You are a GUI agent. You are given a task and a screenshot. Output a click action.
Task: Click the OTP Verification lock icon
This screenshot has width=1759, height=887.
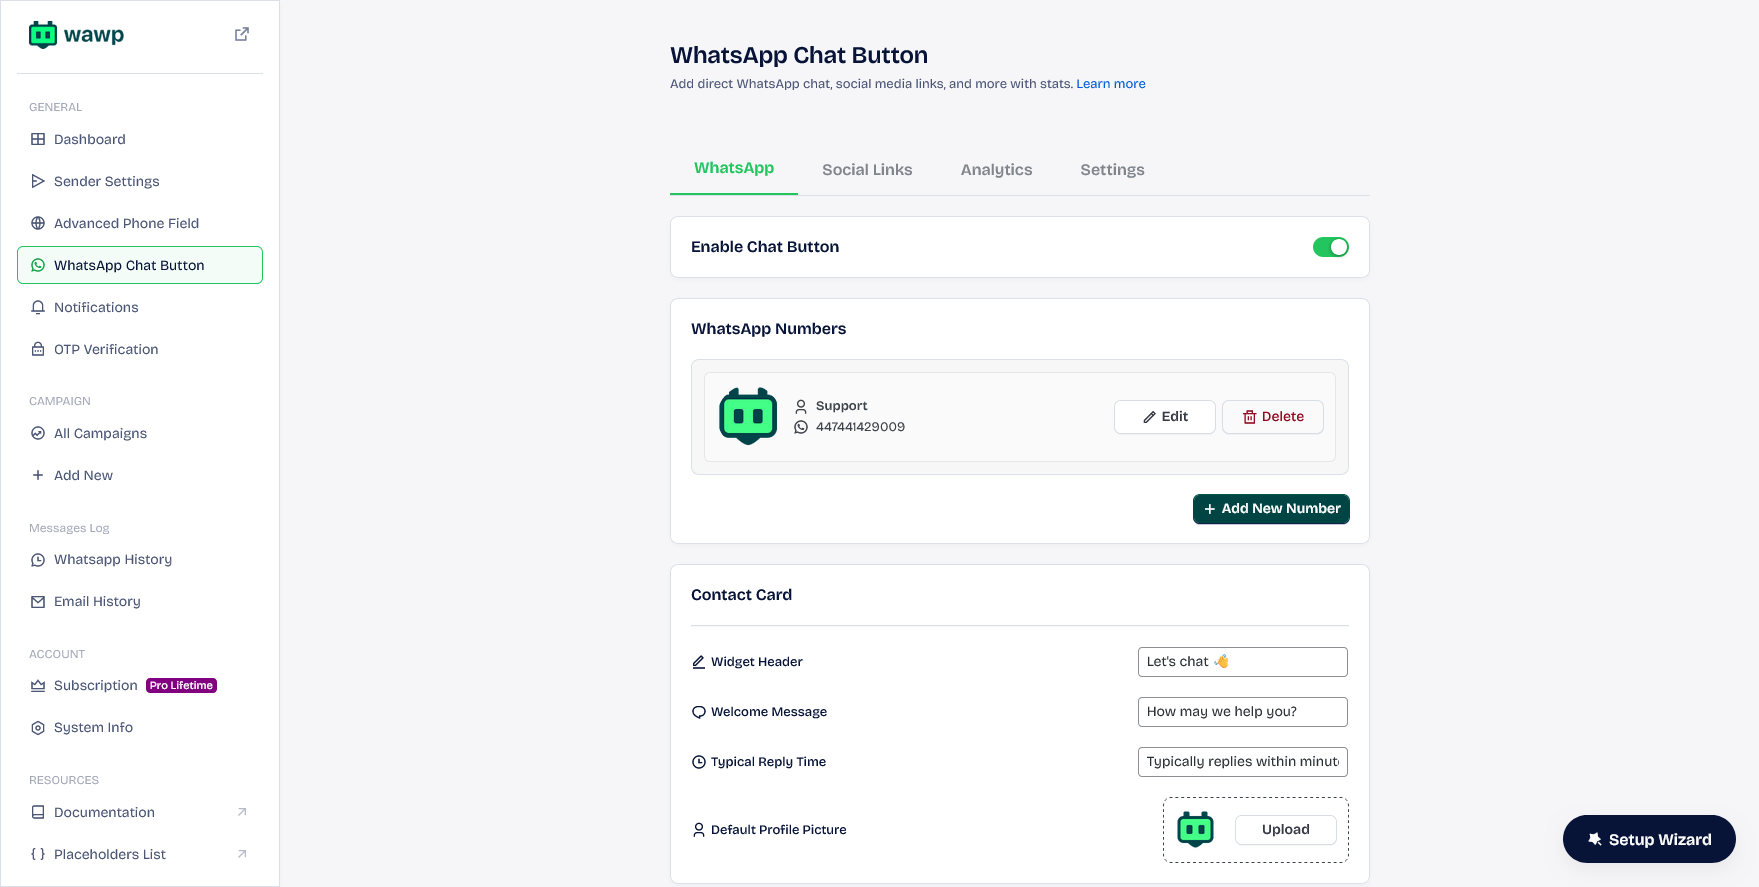(38, 349)
